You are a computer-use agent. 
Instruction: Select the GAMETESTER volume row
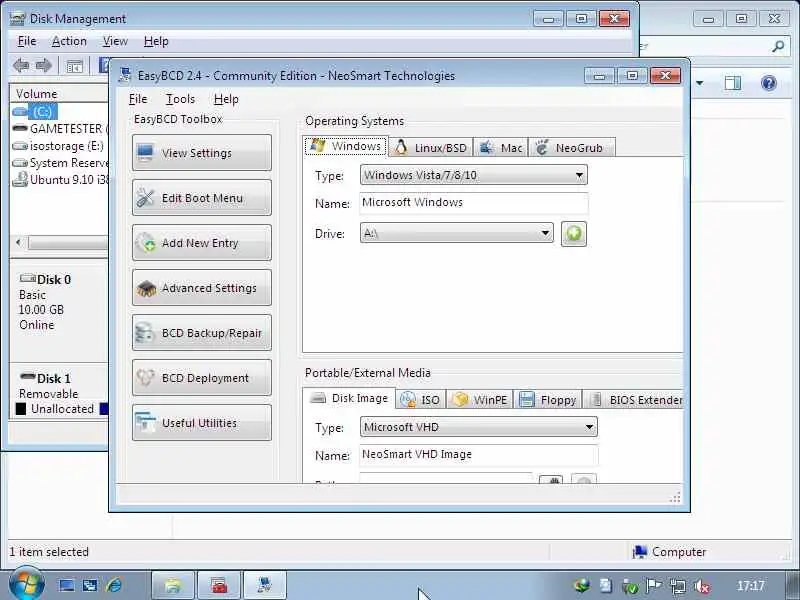(x=60, y=129)
